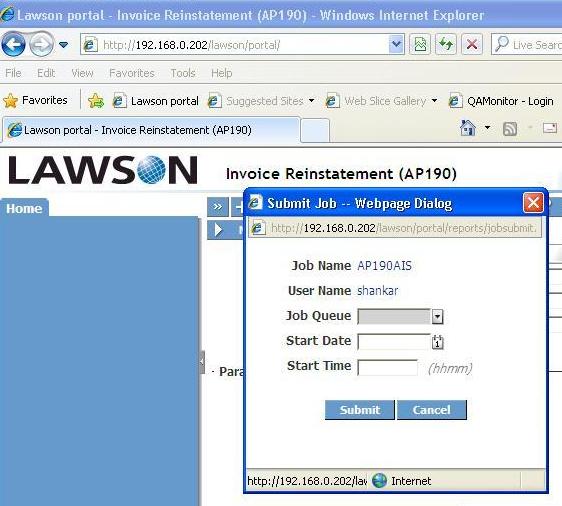Click the Compatibility View broken page icon
Image resolution: width=562 pixels, height=506 pixels.
point(420,44)
